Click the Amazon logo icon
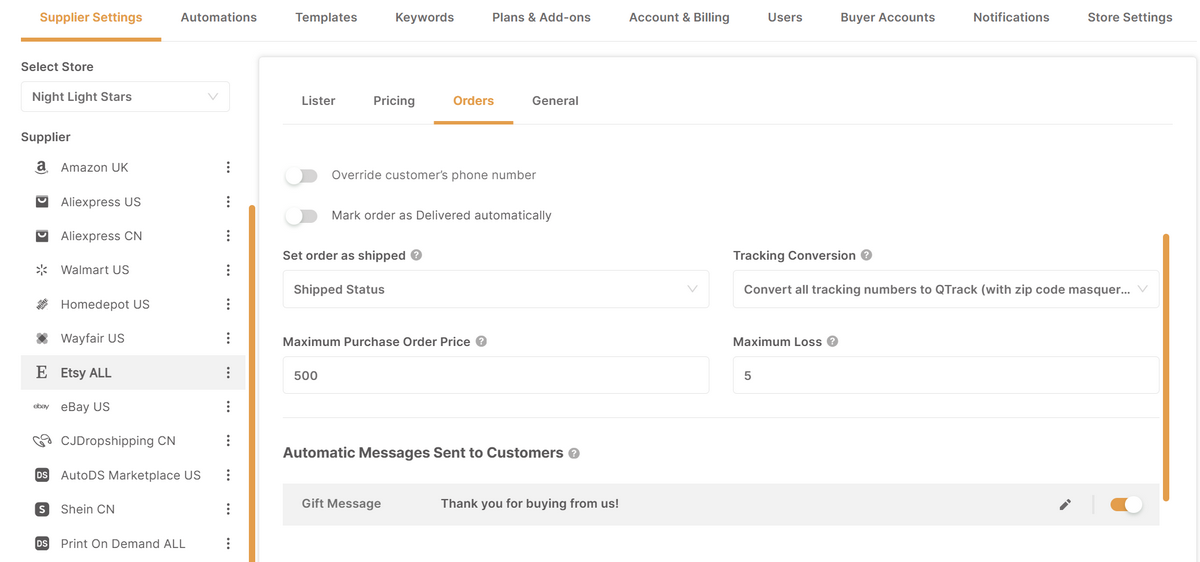 pos(41,168)
